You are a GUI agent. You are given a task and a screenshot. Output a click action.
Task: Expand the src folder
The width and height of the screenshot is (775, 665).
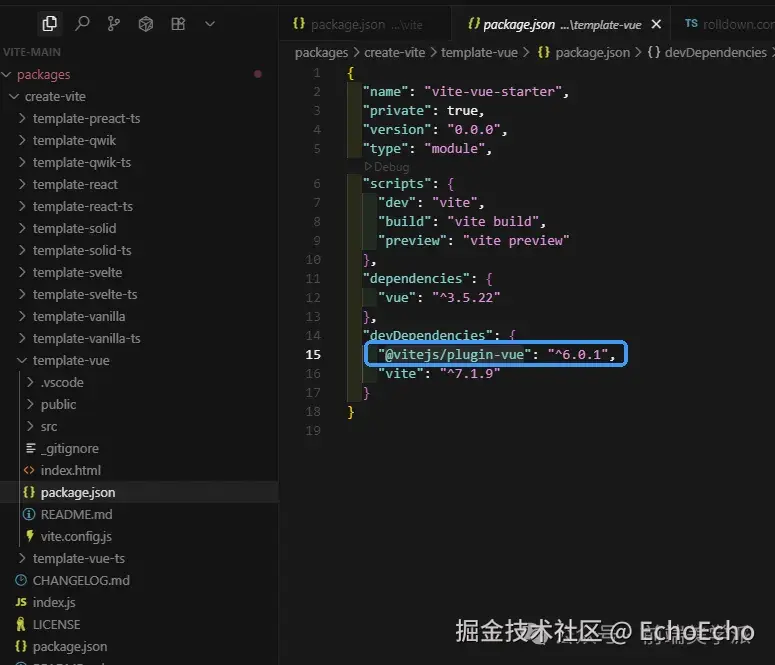pos(29,426)
